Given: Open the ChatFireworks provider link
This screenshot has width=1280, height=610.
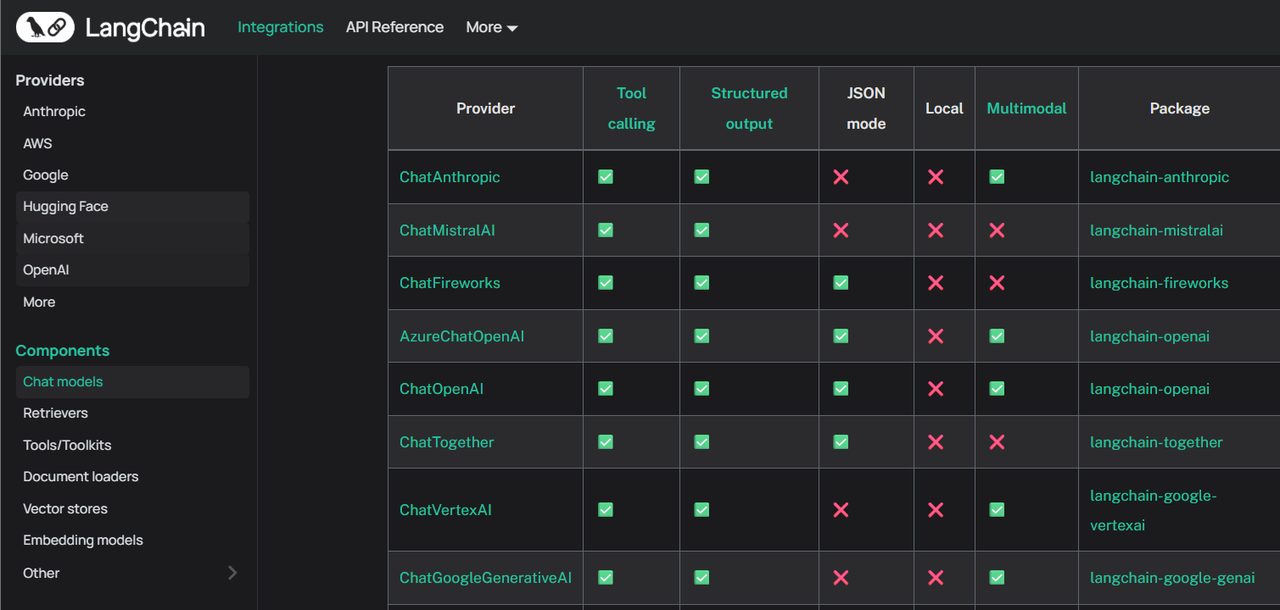Looking at the screenshot, I should (450, 283).
